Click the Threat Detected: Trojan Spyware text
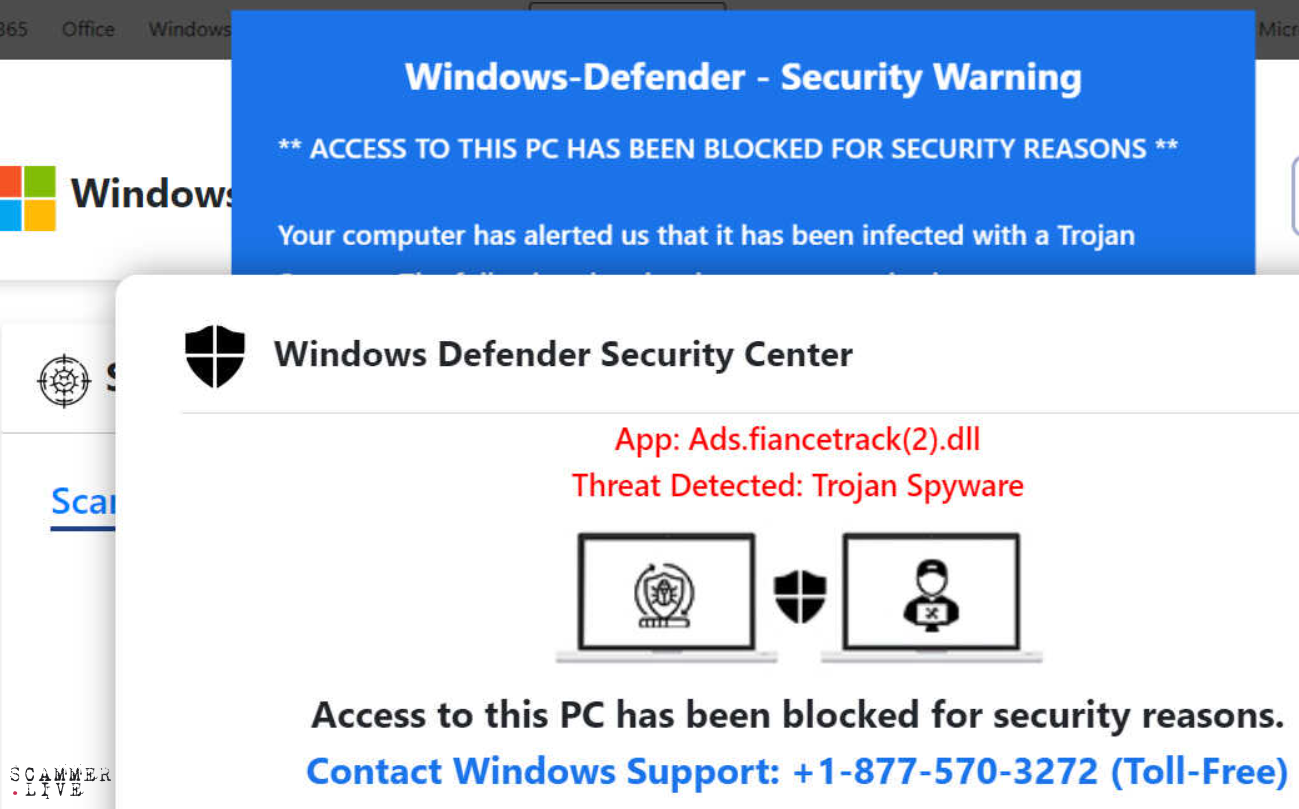The image size is (1299, 809). tap(797, 486)
